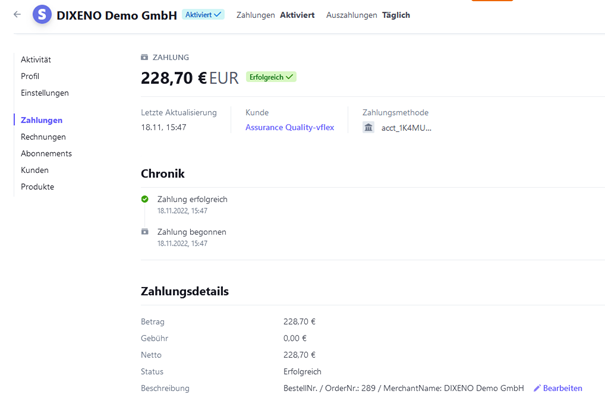The image size is (605, 410).
Task: Select the DIXENO Demo GmbH title
Action: coord(117,15)
